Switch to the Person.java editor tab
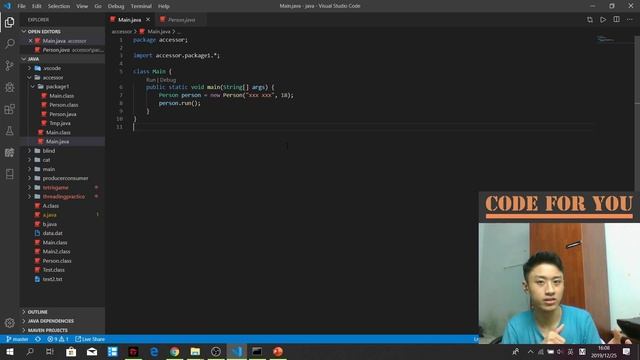This screenshot has height=360, width=640. click(x=181, y=20)
